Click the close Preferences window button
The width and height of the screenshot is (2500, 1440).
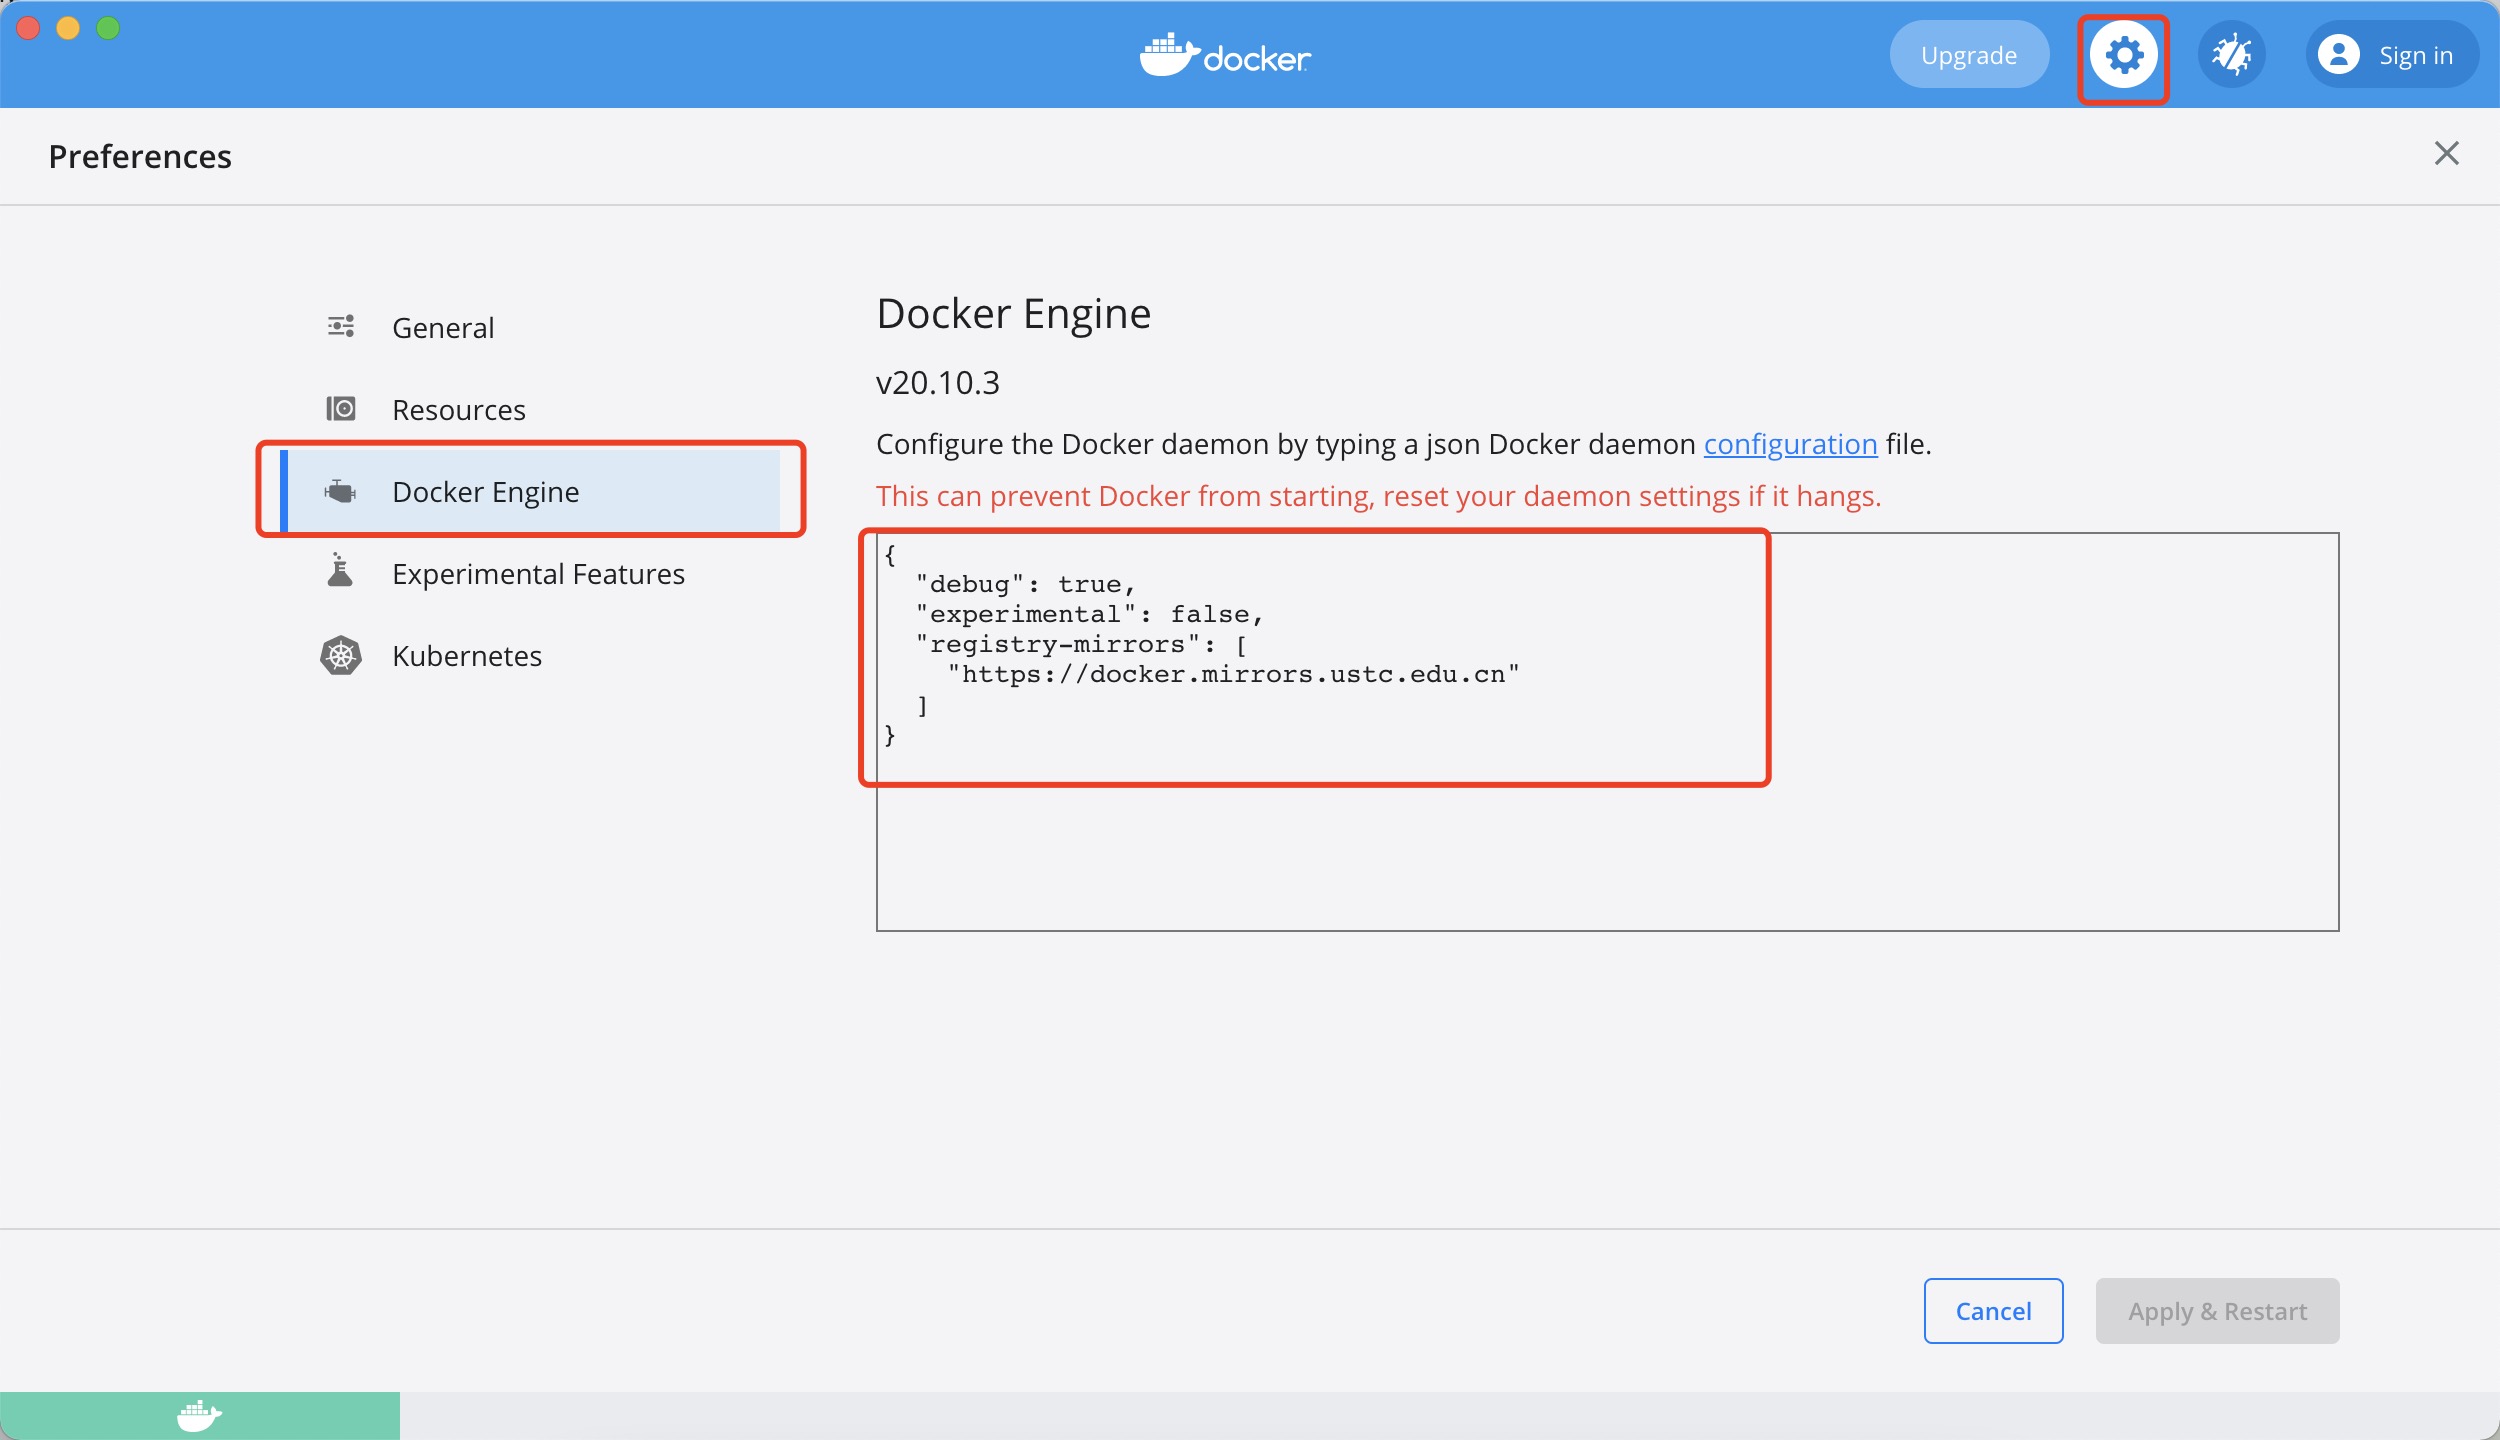coord(2447,153)
